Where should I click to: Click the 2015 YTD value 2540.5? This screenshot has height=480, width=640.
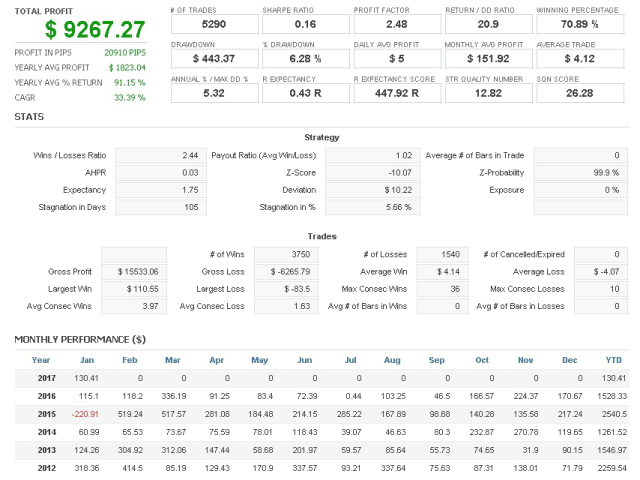pyautogui.click(x=614, y=414)
